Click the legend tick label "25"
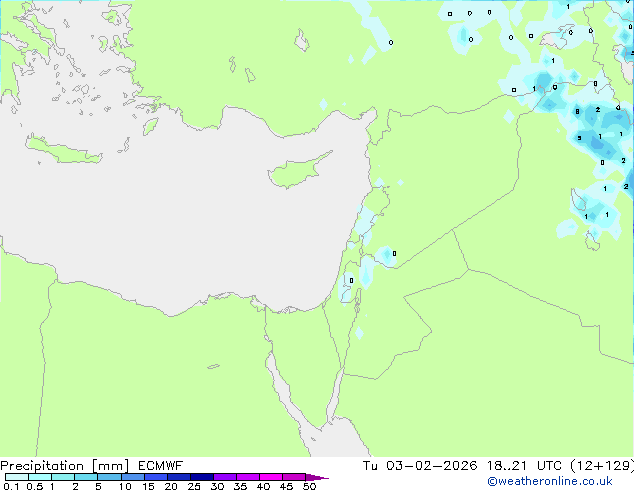Screen dimensions: 634x490 pyautogui.click(x=194, y=486)
